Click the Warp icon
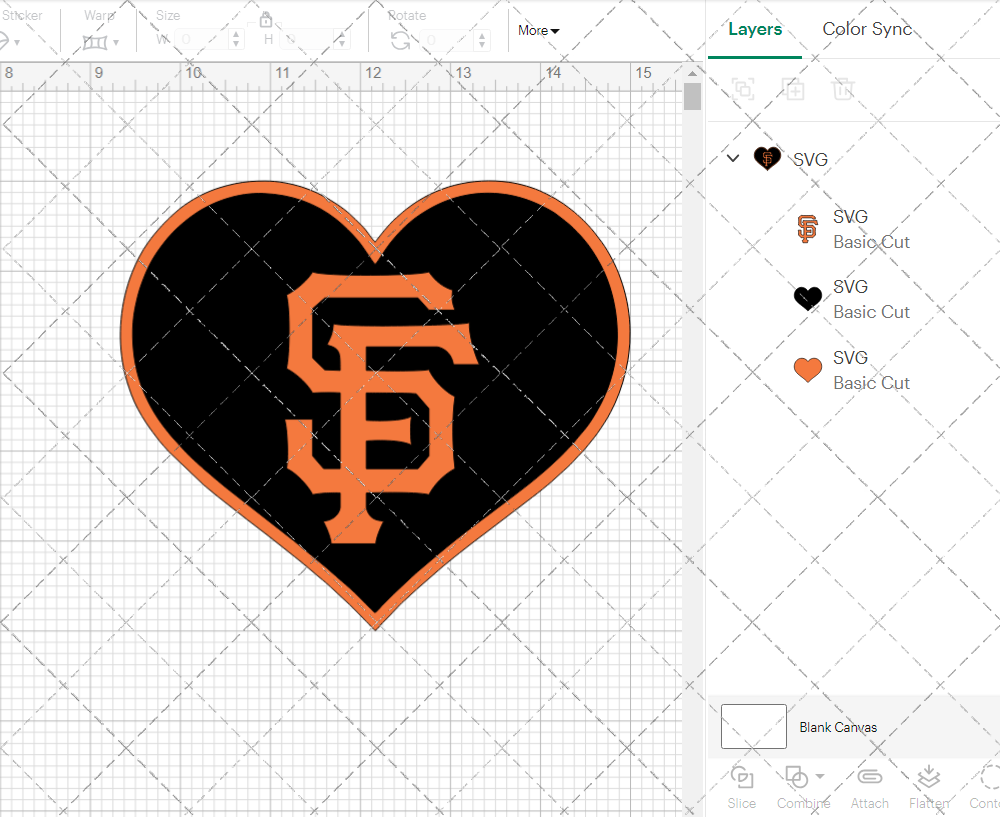 95,42
